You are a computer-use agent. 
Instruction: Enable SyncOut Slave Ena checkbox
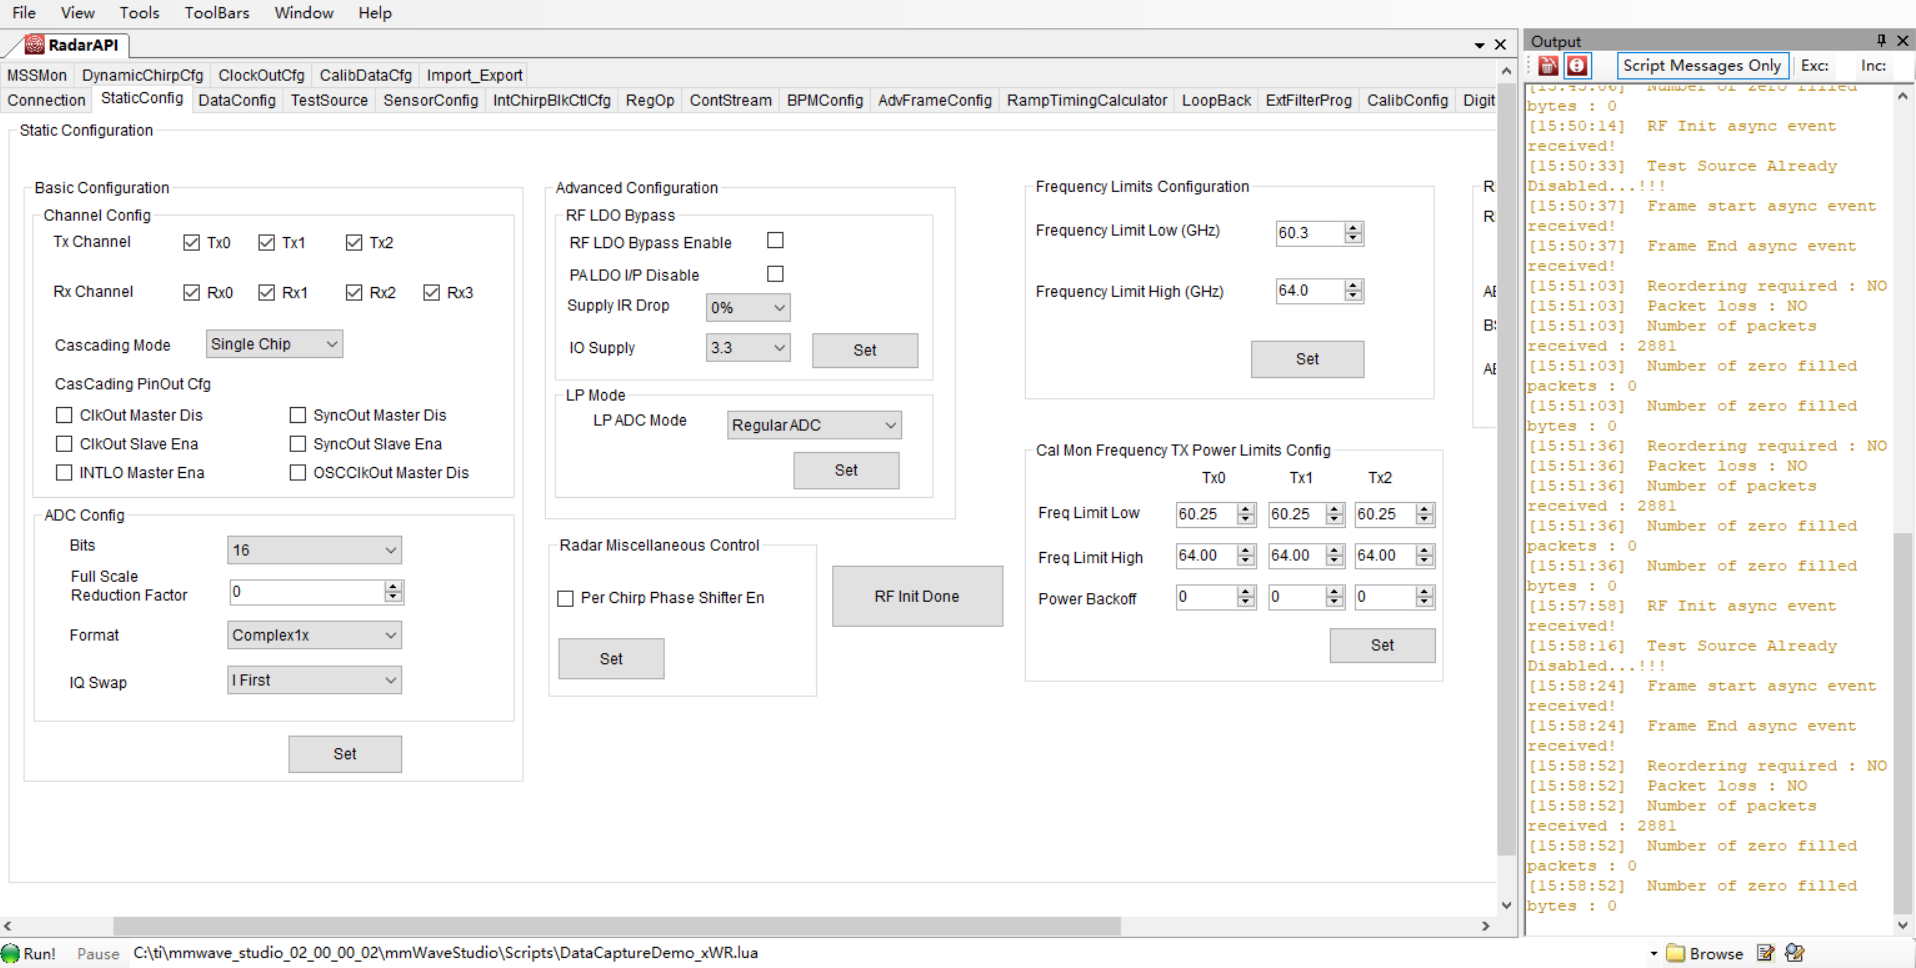pyautogui.click(x=298, y=444)
